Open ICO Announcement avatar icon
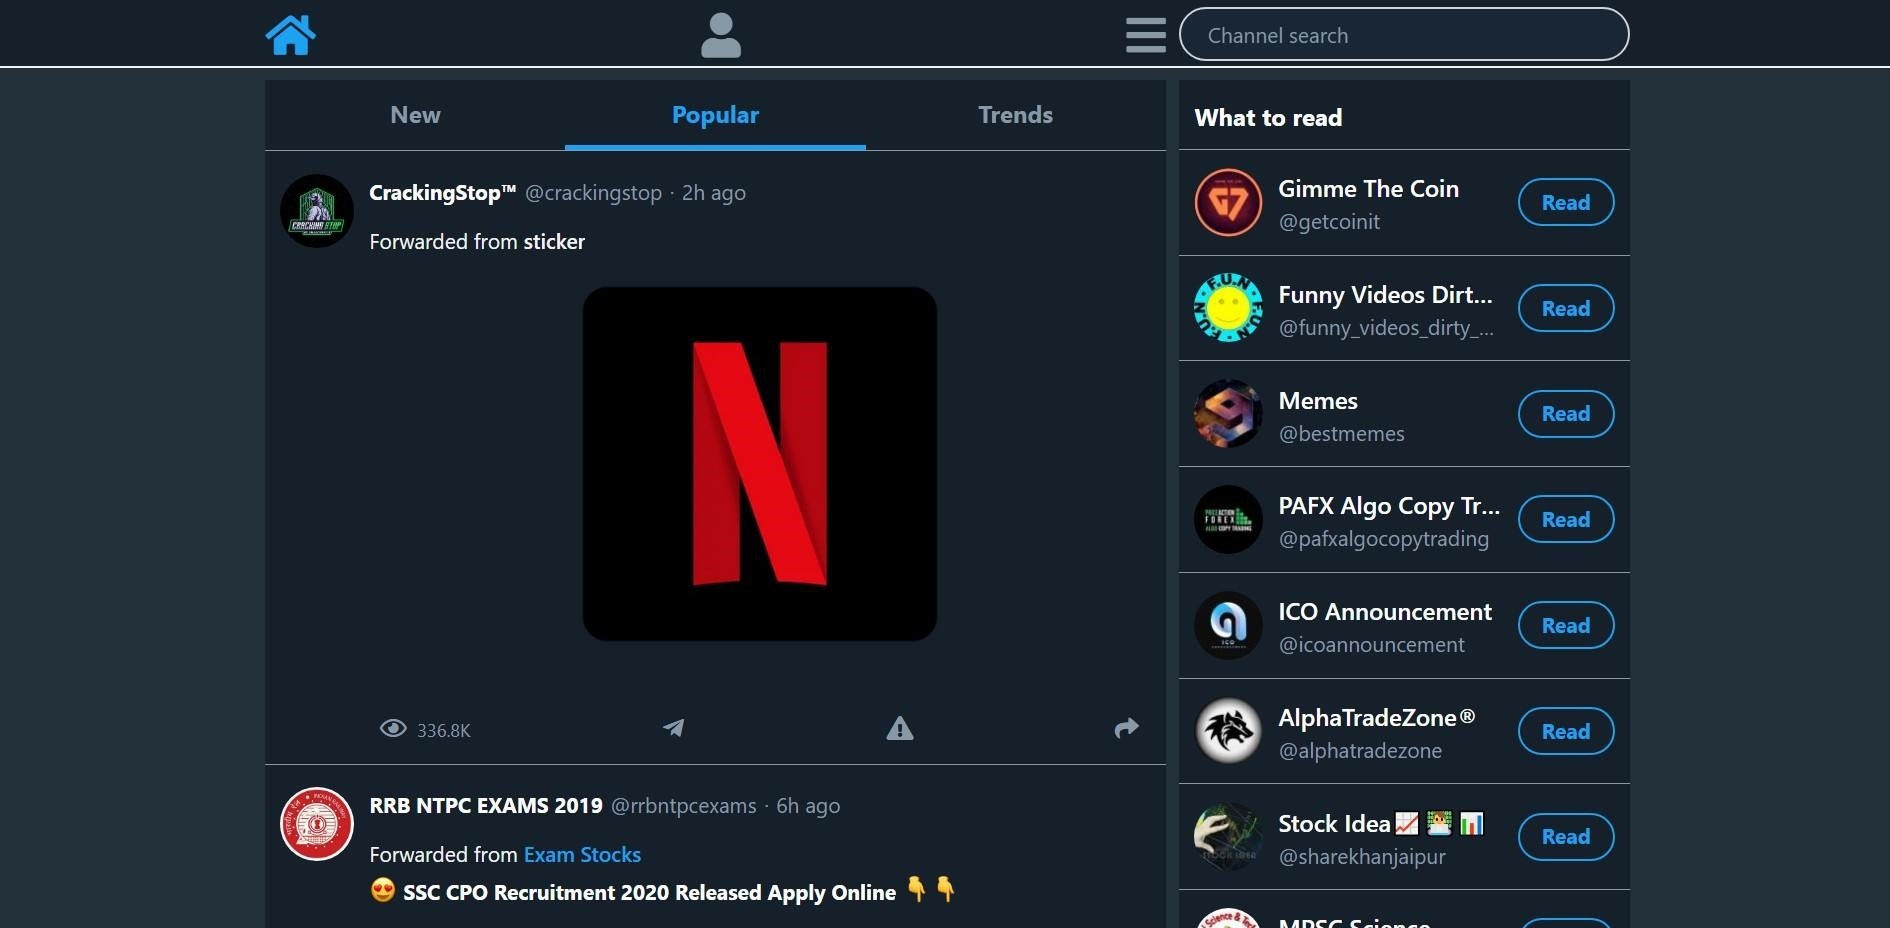The height and width of the screenshot is (928, 1890). pyautogui.click(x=1228, y=626)
